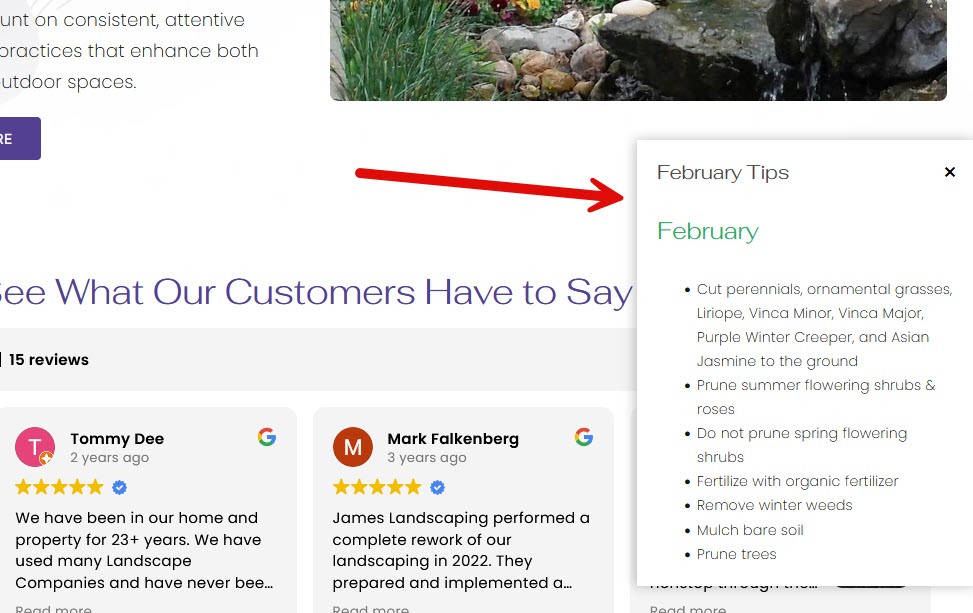
Task: Expand Mark Falkenberg's review with Read more
Action: (x=370, y=608)
